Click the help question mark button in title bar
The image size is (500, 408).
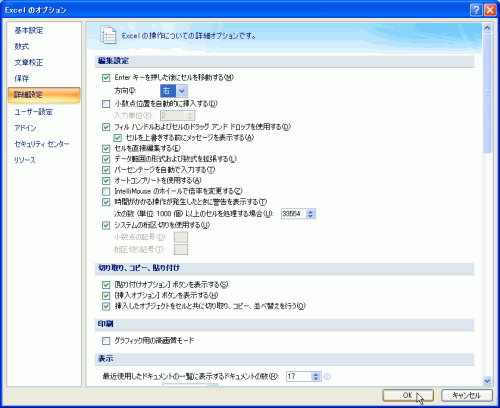point(476,10)
